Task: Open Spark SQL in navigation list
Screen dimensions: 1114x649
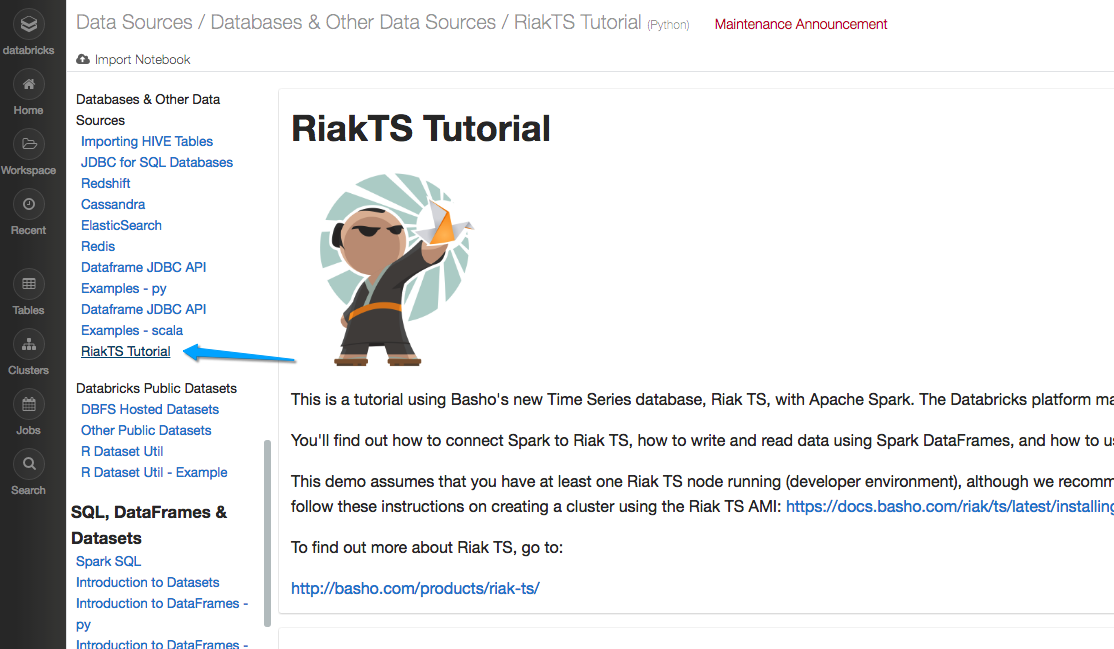Action: (108, 561)
